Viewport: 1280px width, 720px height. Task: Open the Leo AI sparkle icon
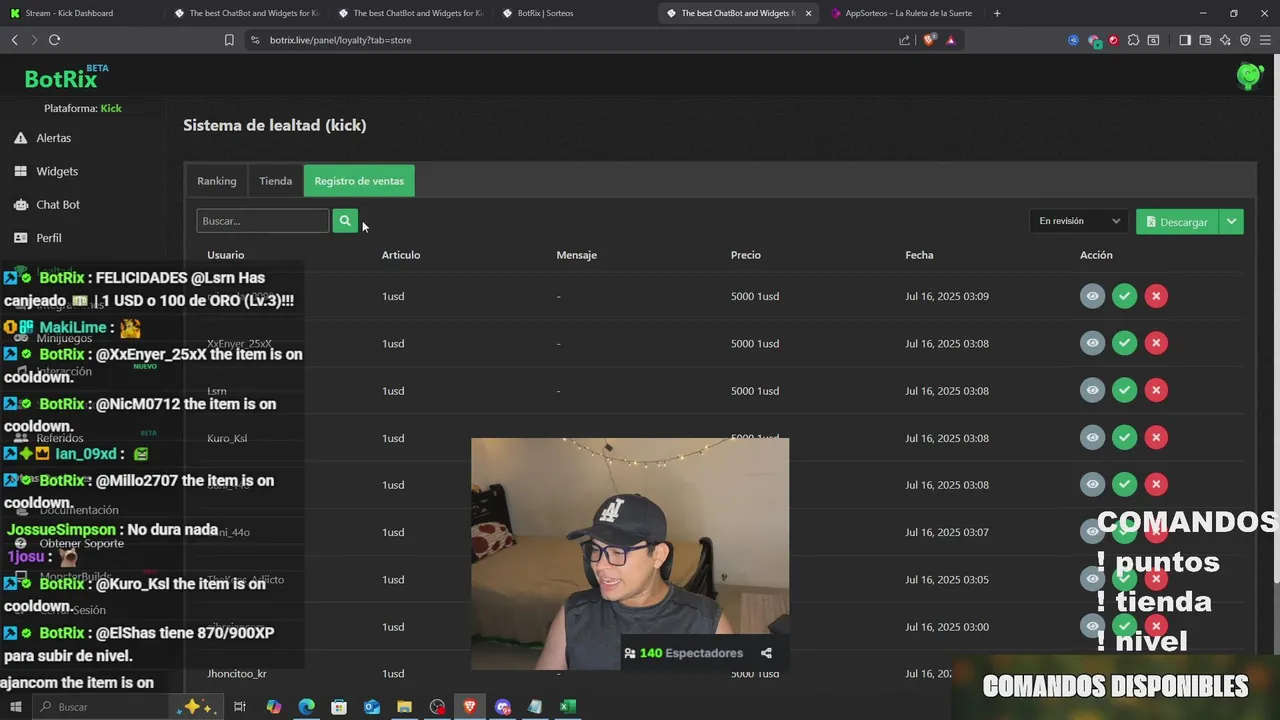click(1225, 40)
